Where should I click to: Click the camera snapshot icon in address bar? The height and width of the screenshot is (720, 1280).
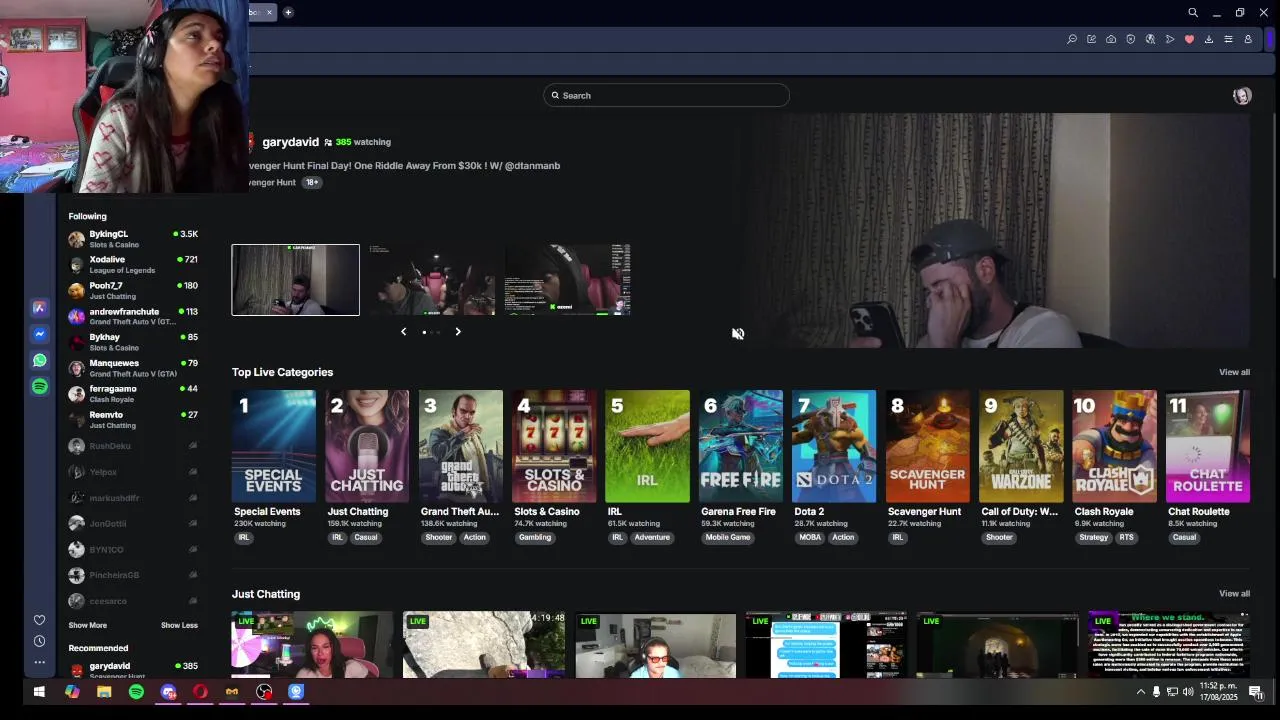(1111, 39)
